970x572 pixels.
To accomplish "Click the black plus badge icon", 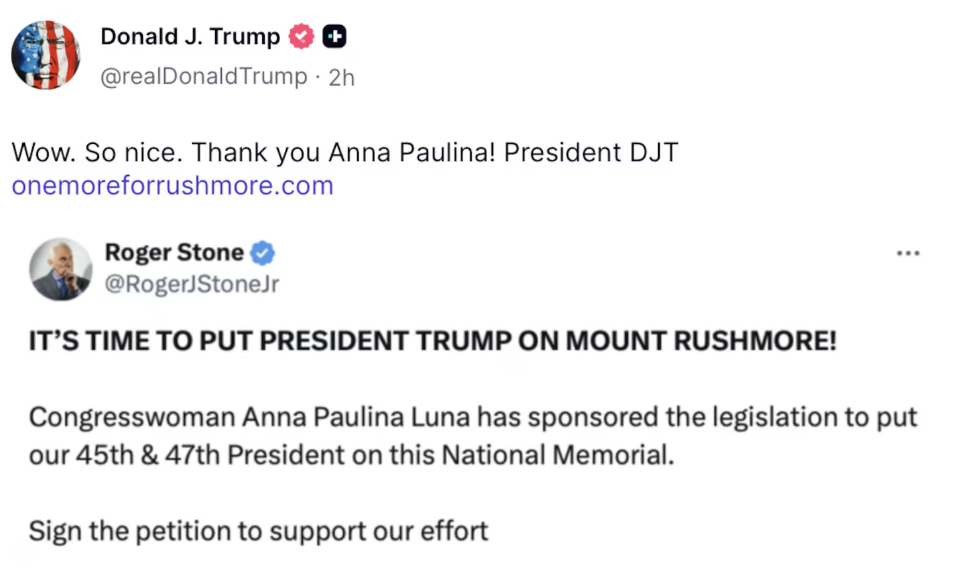I will pos(335,37).
